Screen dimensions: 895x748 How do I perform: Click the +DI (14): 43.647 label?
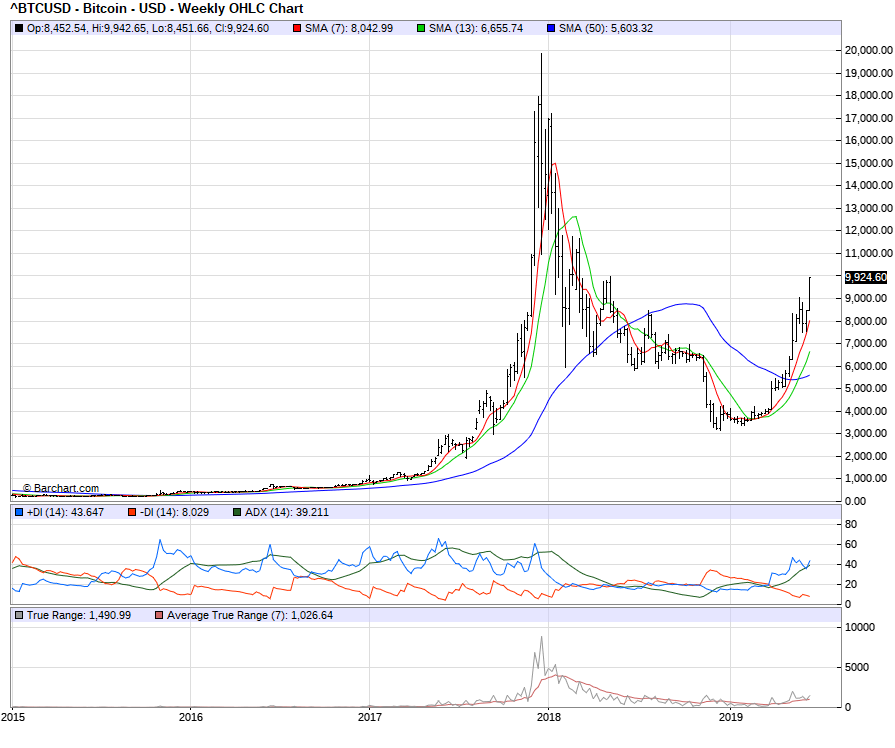coord(65,512)
